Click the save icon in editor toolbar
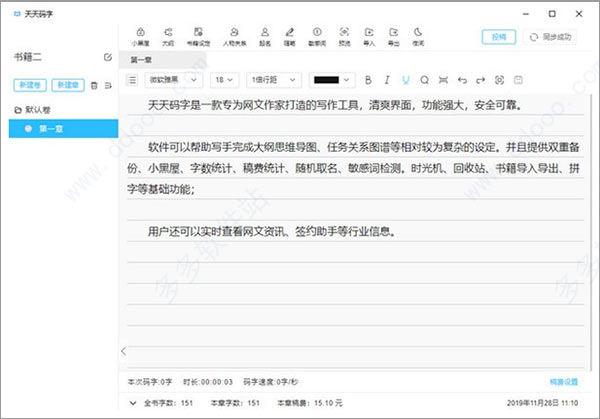Image resolution: width=600 pixels, height=419 pixels. (x=518, y=80)
